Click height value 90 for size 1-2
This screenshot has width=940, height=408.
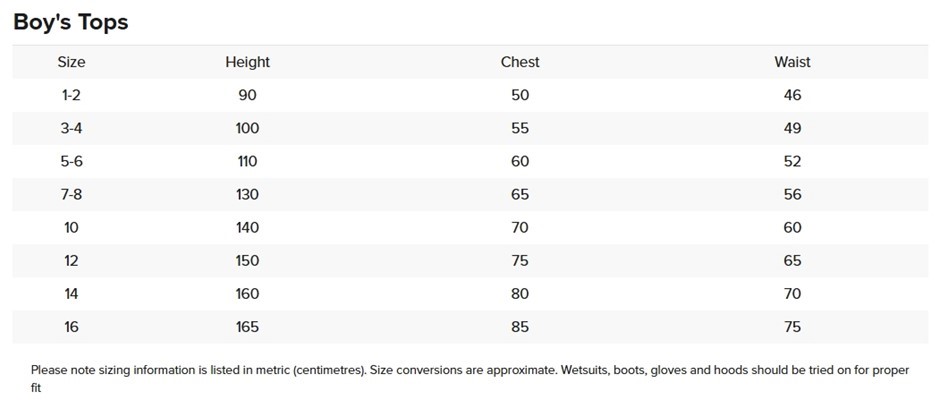(247, 95)
